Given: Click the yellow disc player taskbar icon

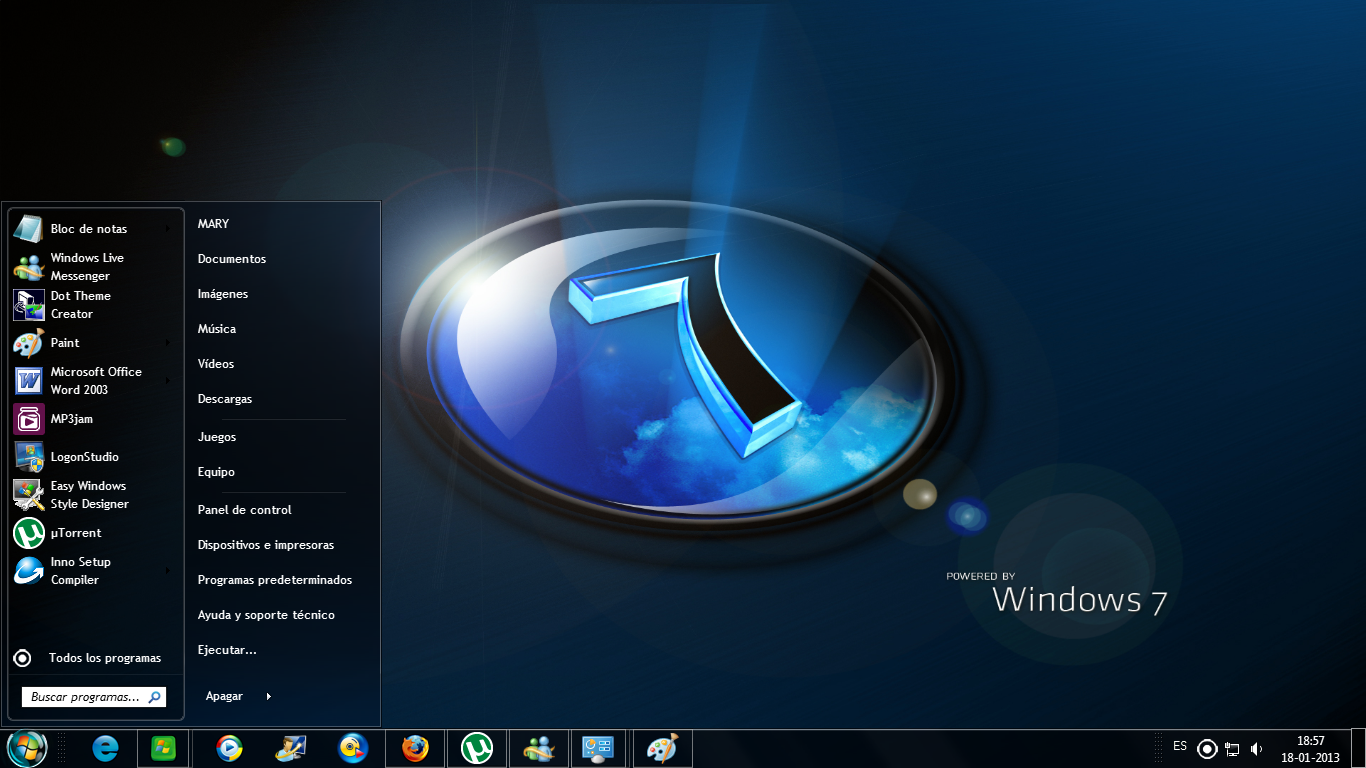Looking at the screenshot, I should (353, 748).
